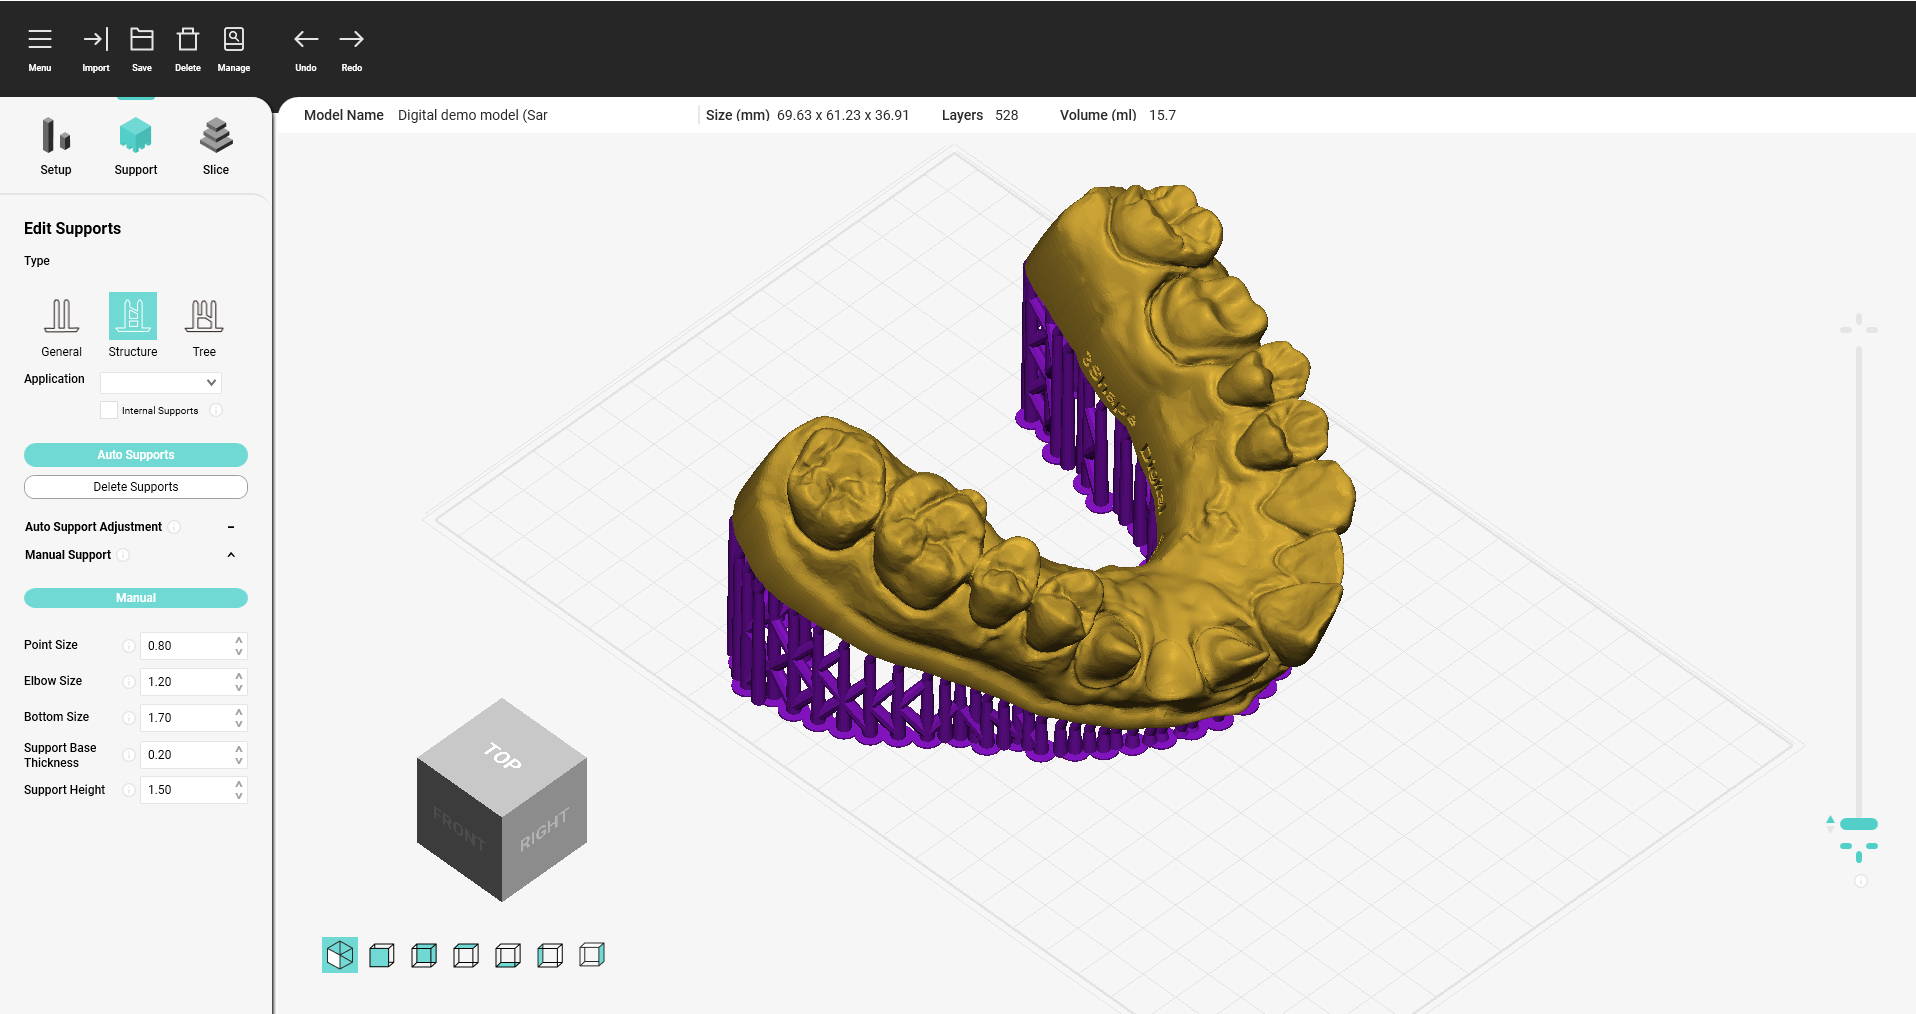Select General support type
This screenshot has height=1014, width=1916.
click(61, 326)
